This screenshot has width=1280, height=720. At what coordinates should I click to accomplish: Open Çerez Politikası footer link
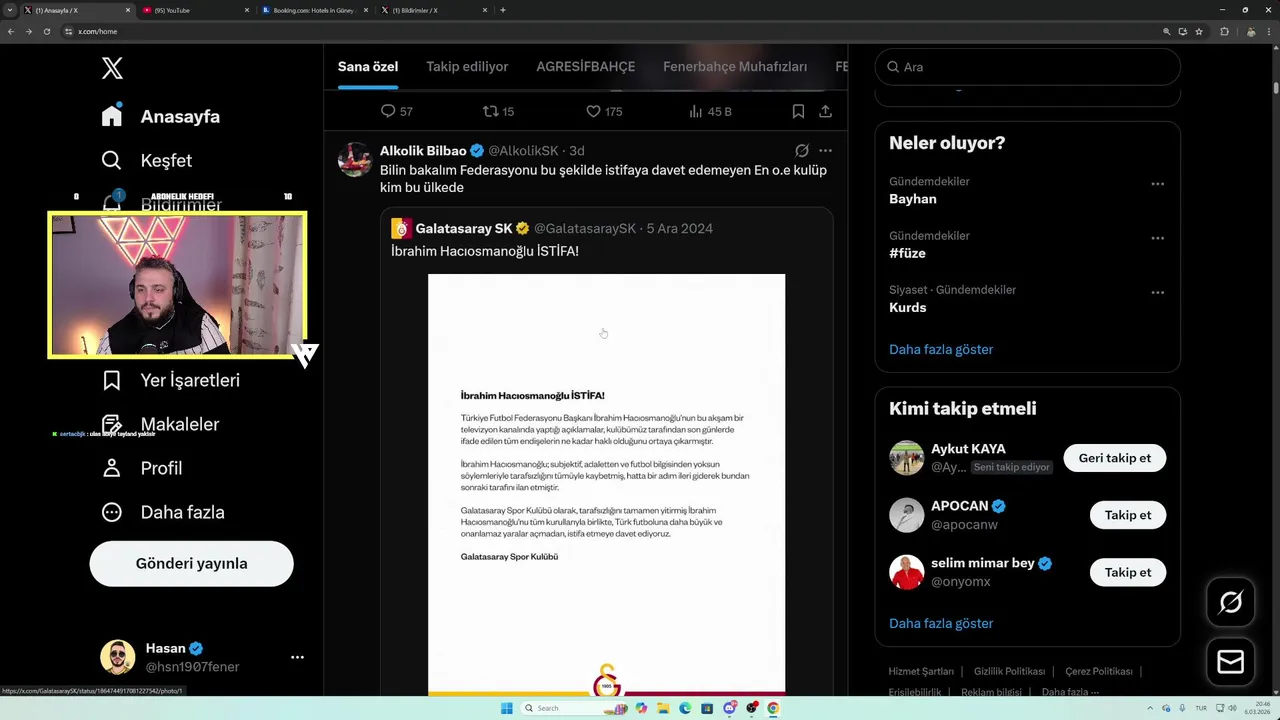click(1098, 671)
